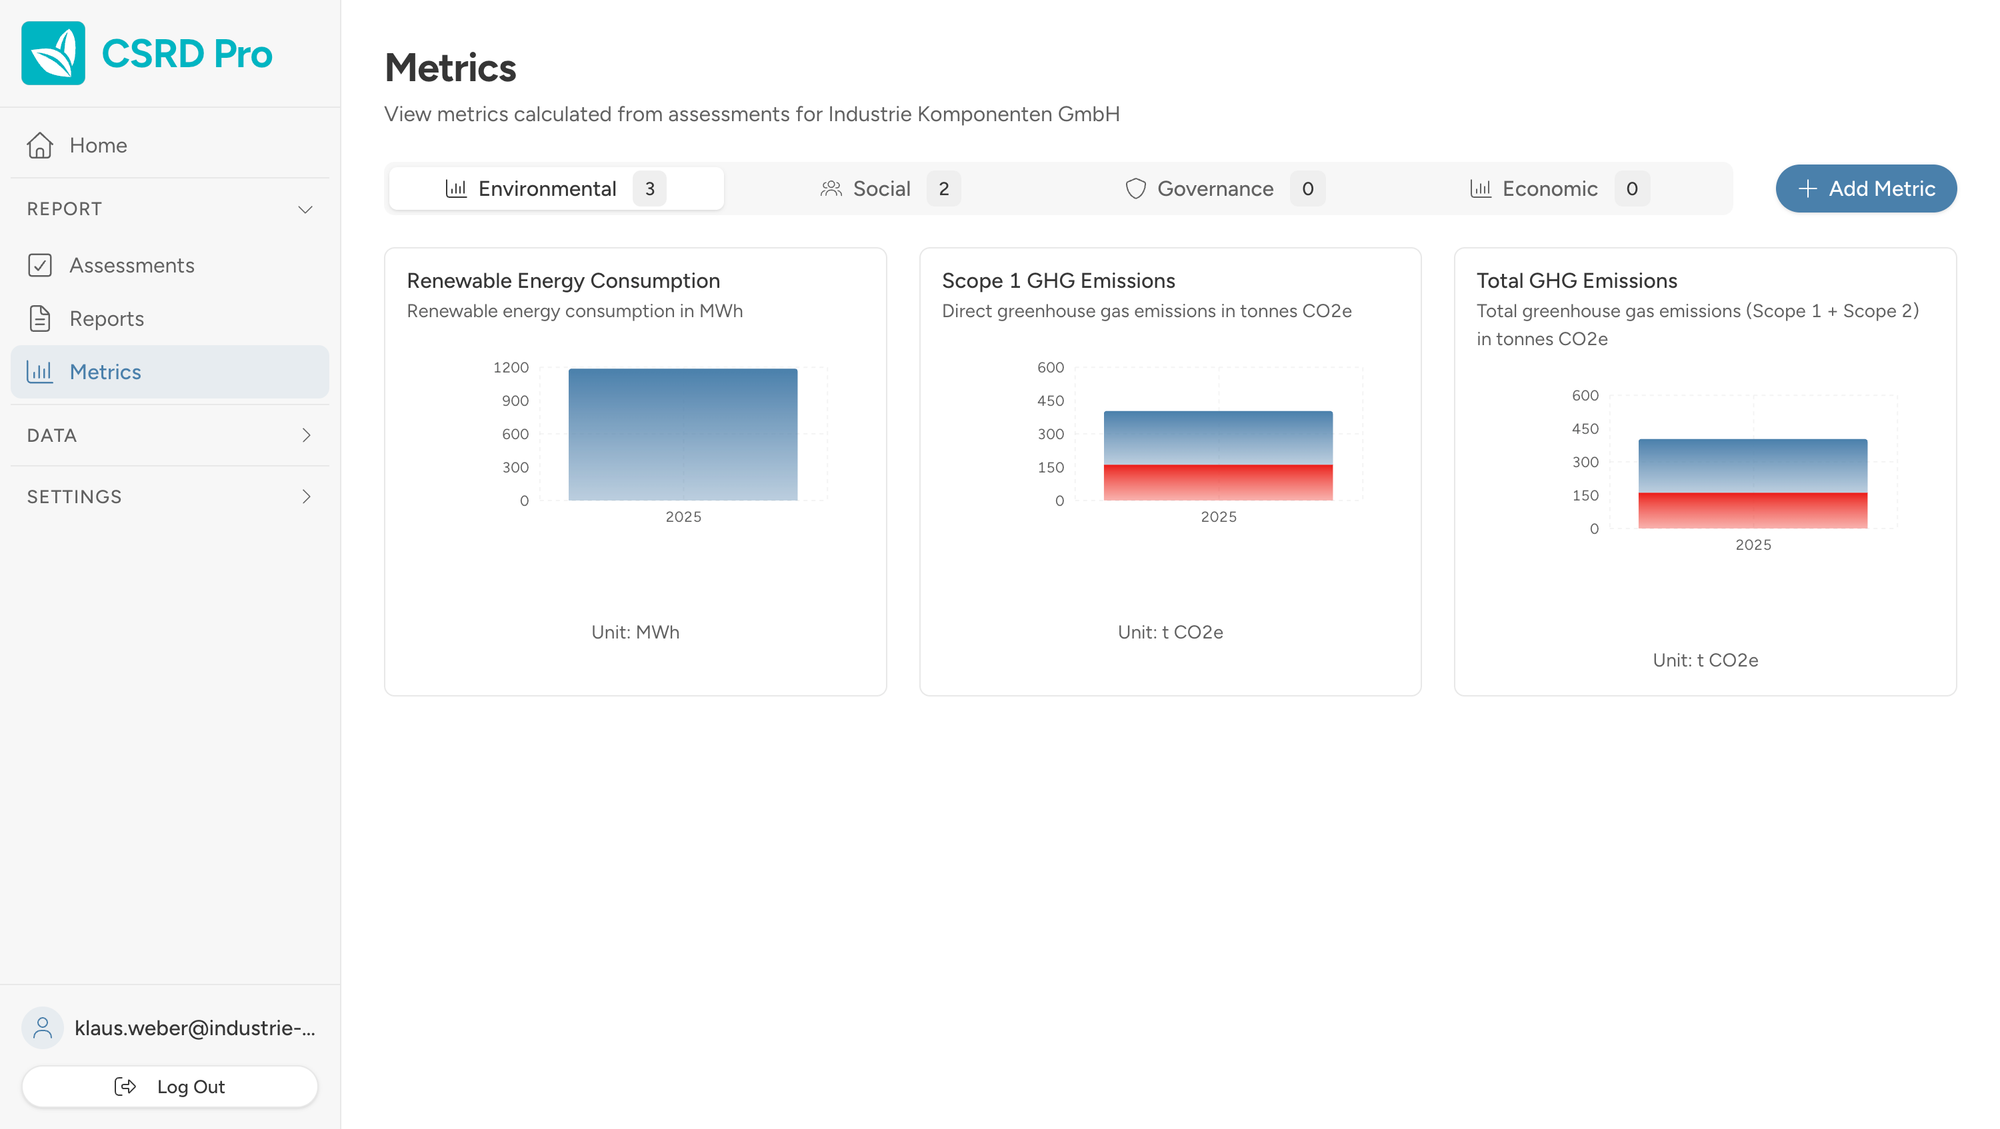Click the klaus.weber account entry
Screen dimensions: 2000x1129
170,1027
